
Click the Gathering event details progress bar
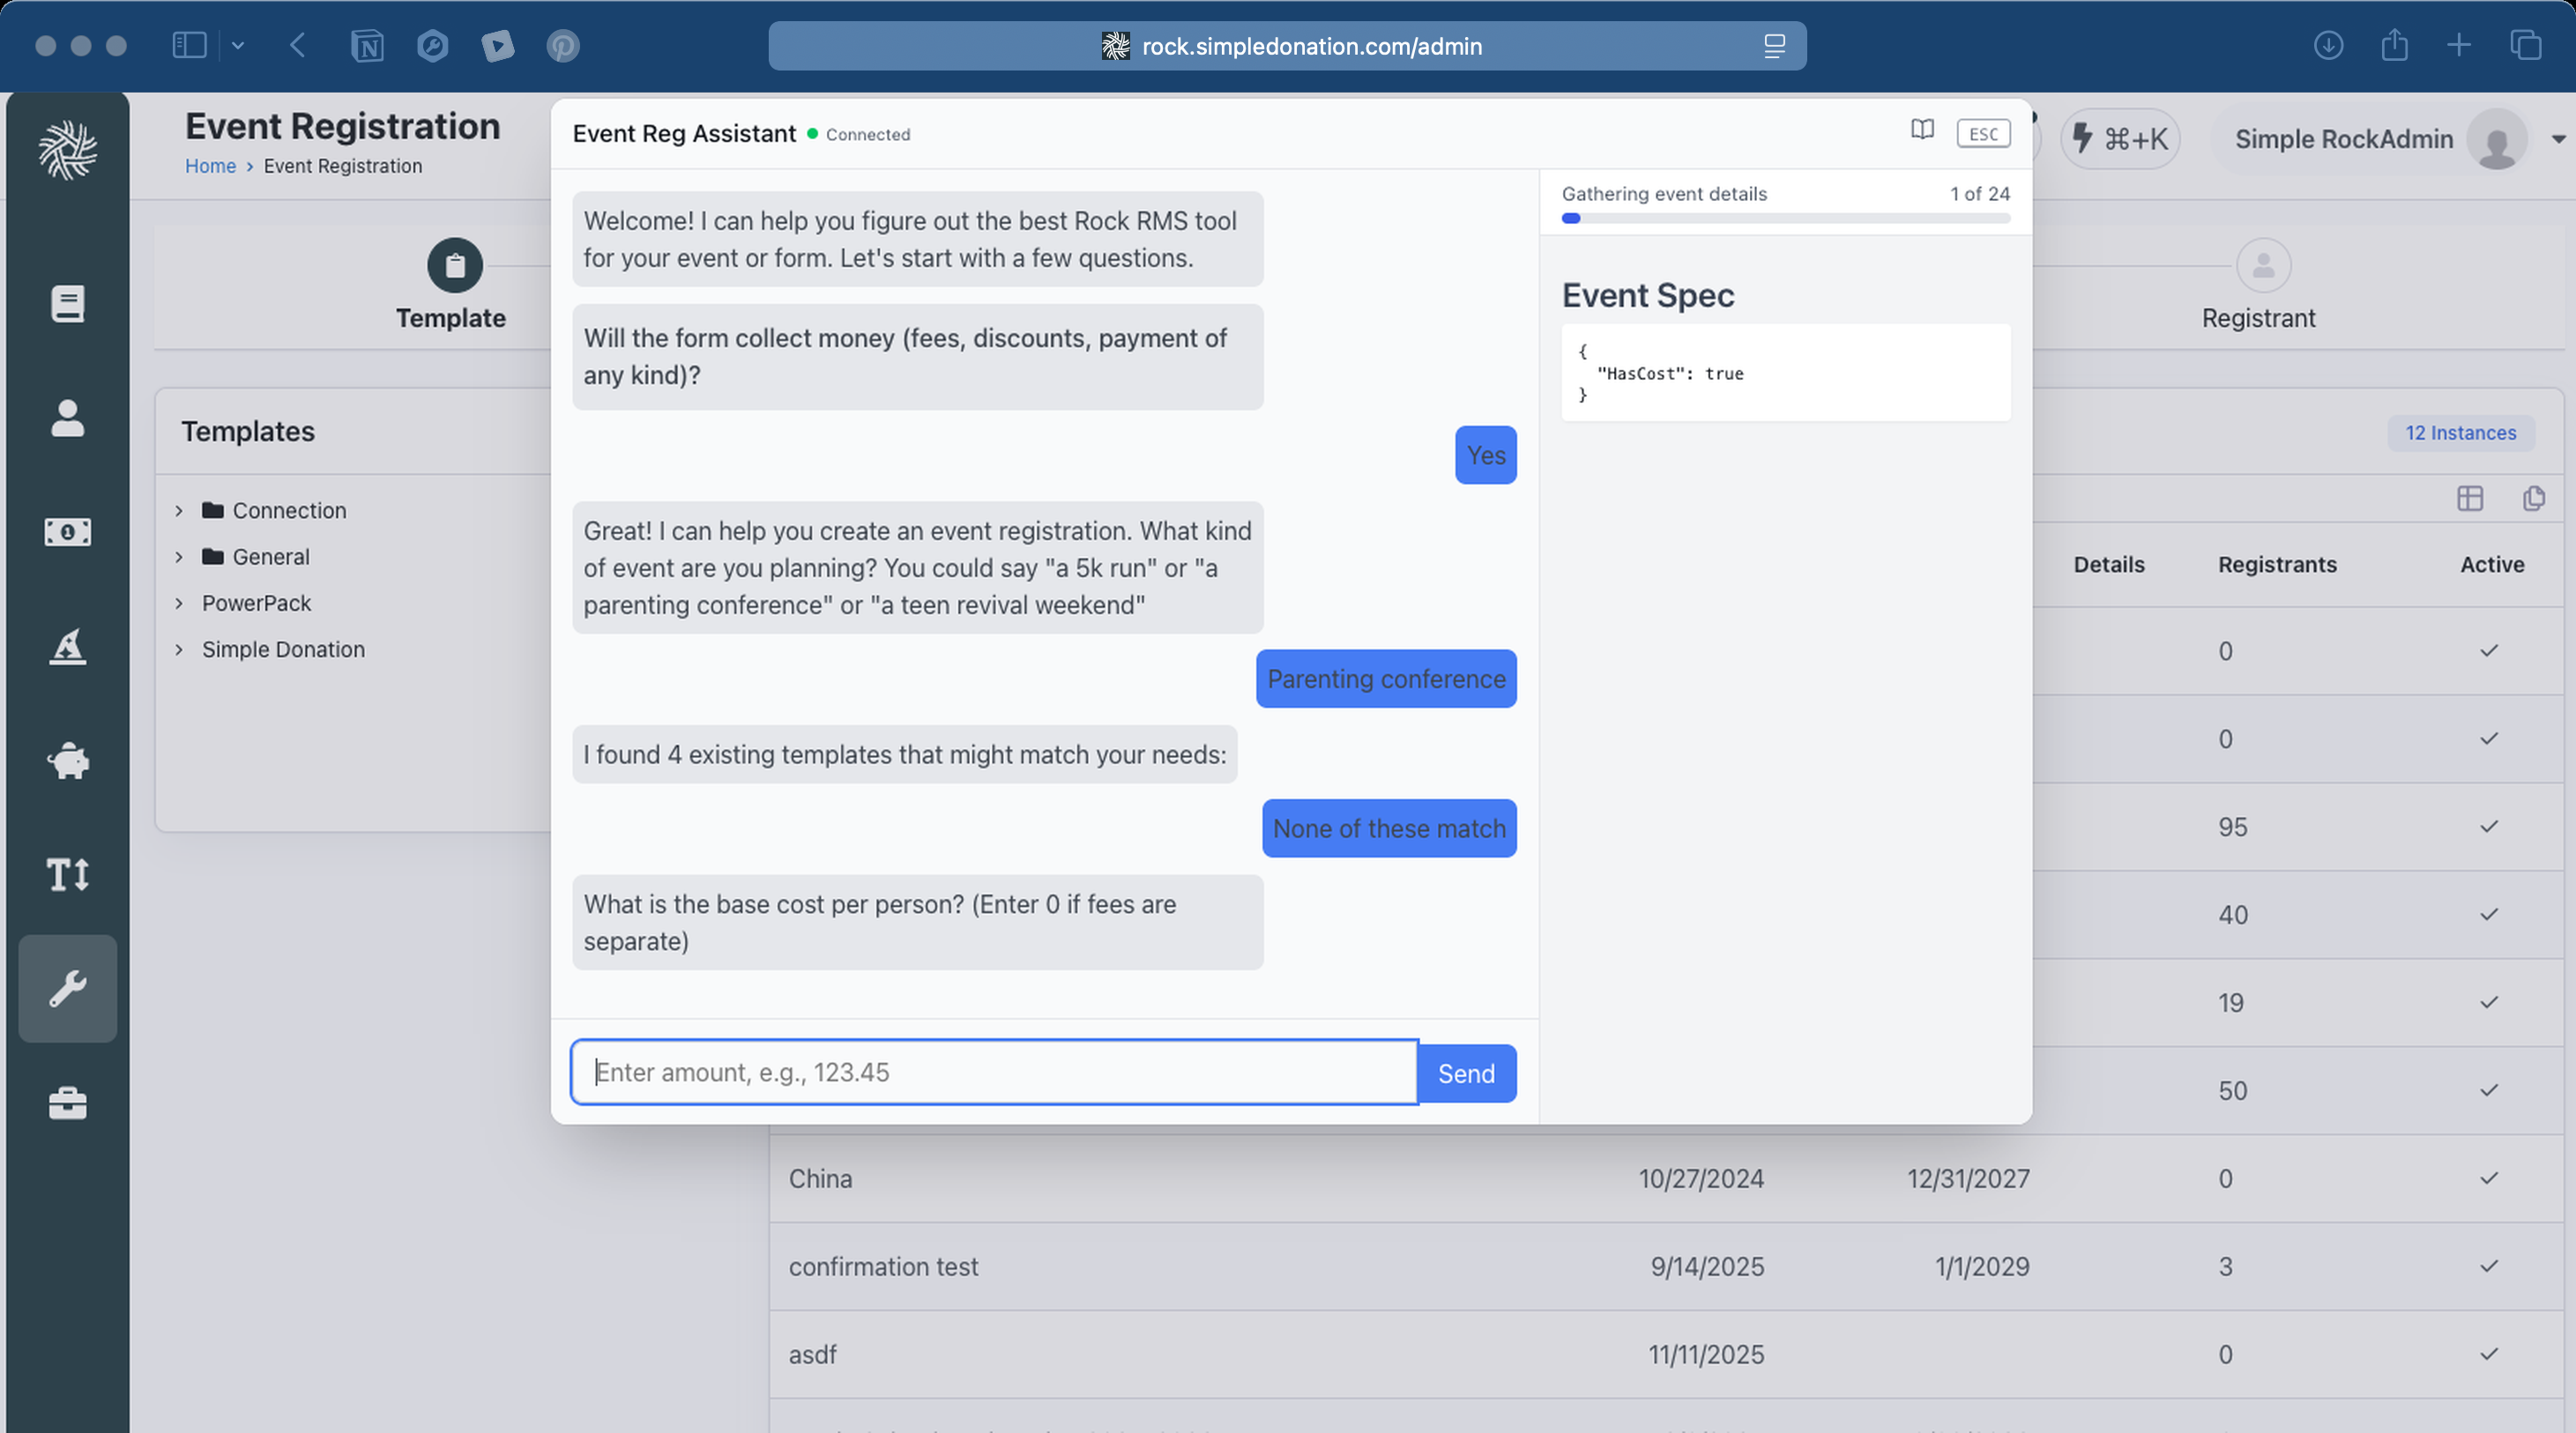(x=1785, y=218)
